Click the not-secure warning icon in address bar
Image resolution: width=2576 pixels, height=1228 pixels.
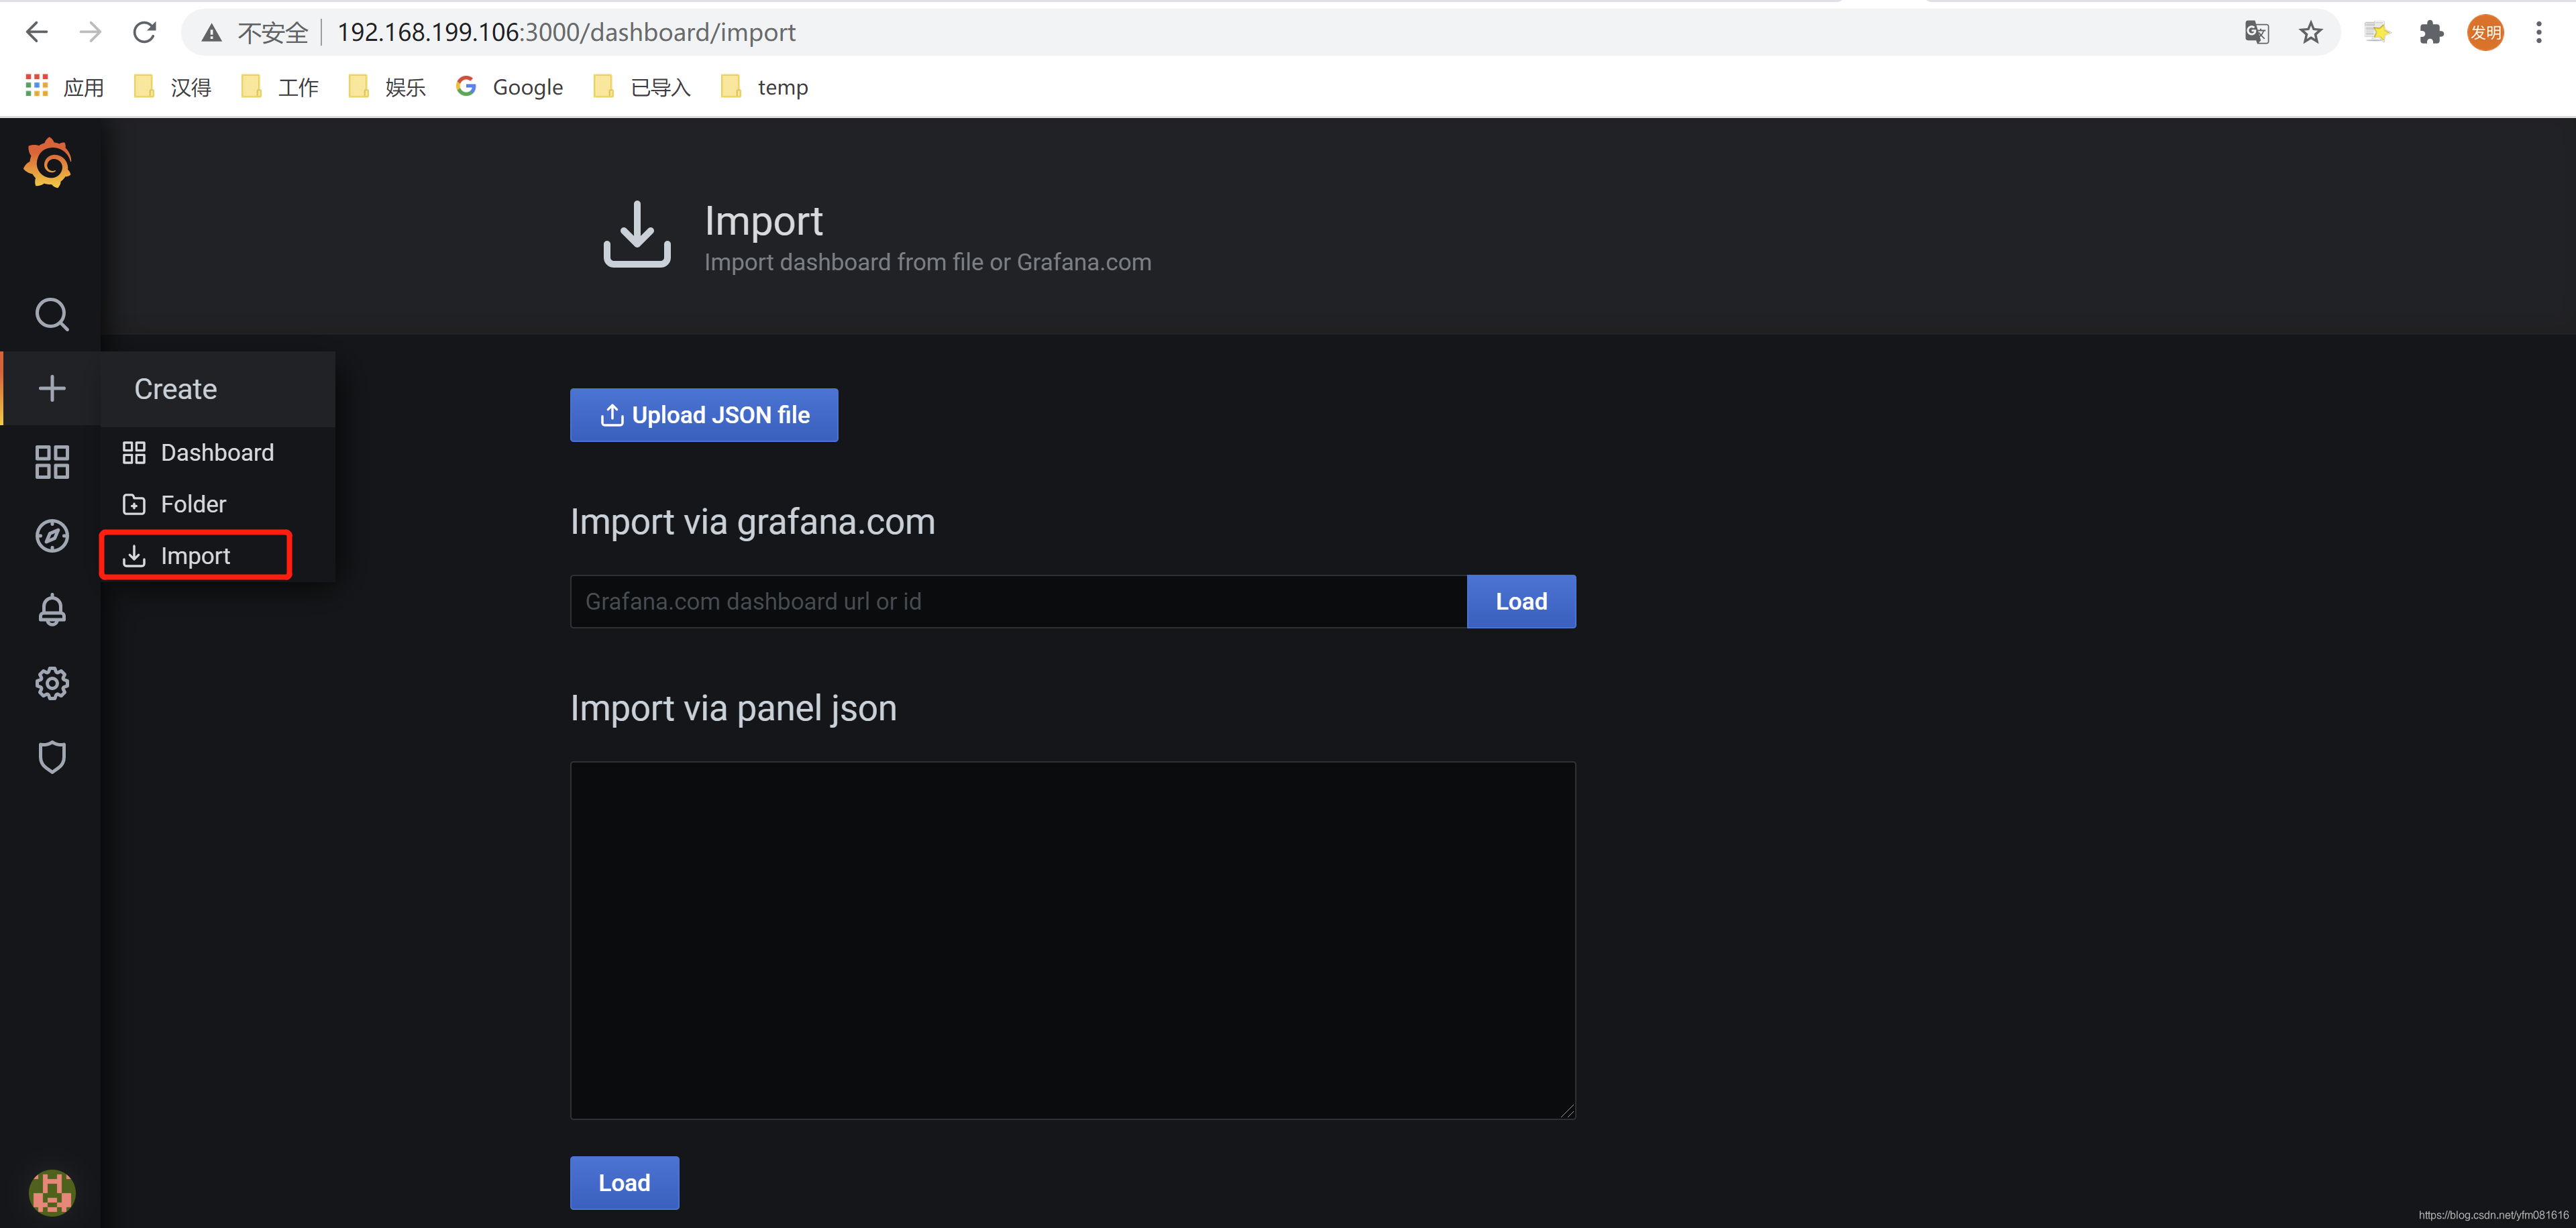click(x=211, y=33)
